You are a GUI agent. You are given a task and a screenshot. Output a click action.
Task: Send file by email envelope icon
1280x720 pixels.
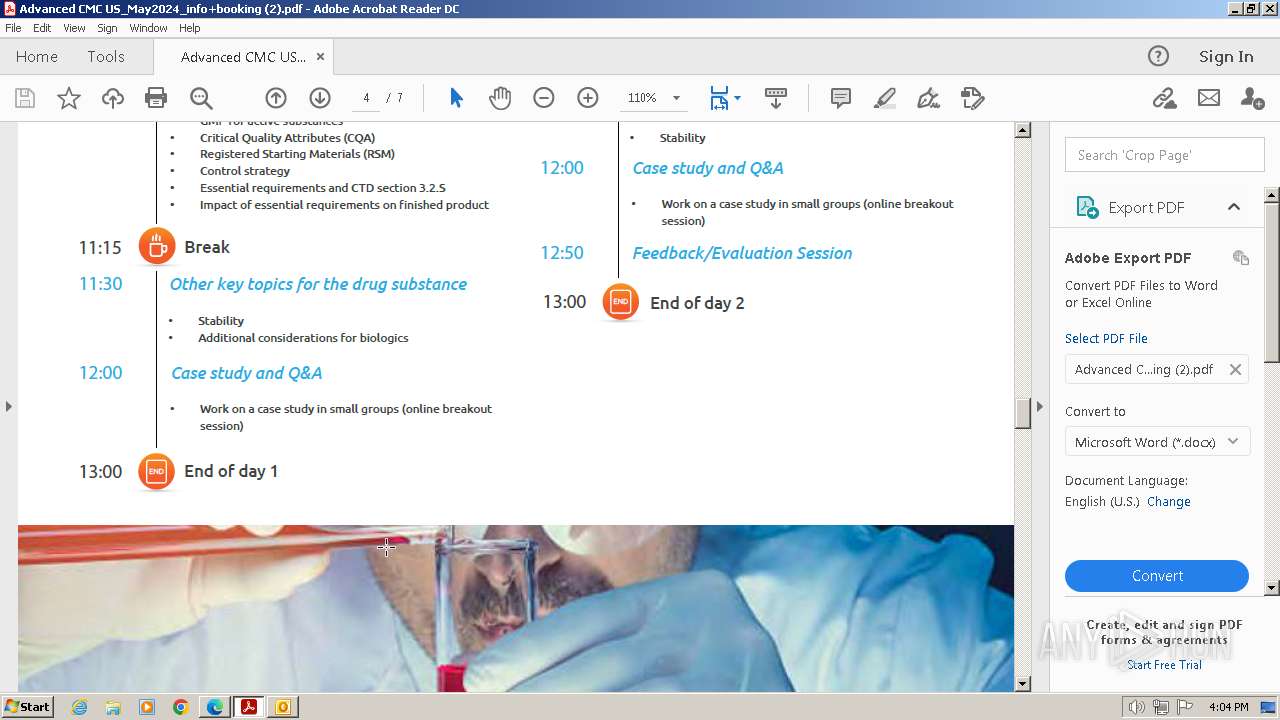tap(1209, 98)
